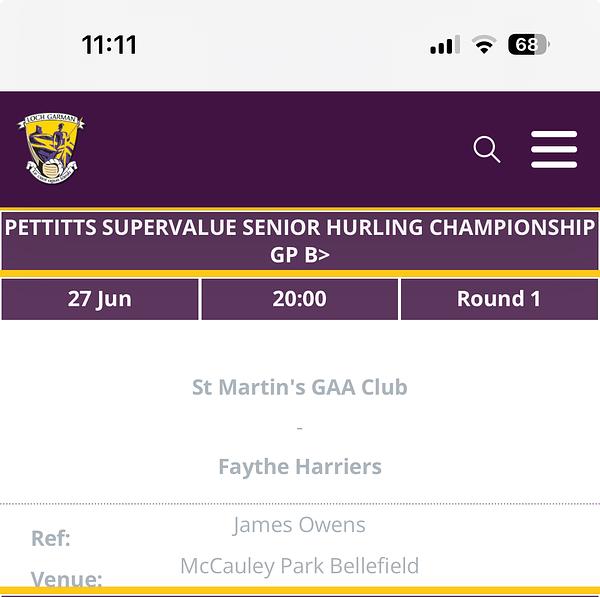The image size is (600, 597).
Task: Open Pettitts Supervalue Senior Hurling Championship heading
Action: click(x=300, y=227)
